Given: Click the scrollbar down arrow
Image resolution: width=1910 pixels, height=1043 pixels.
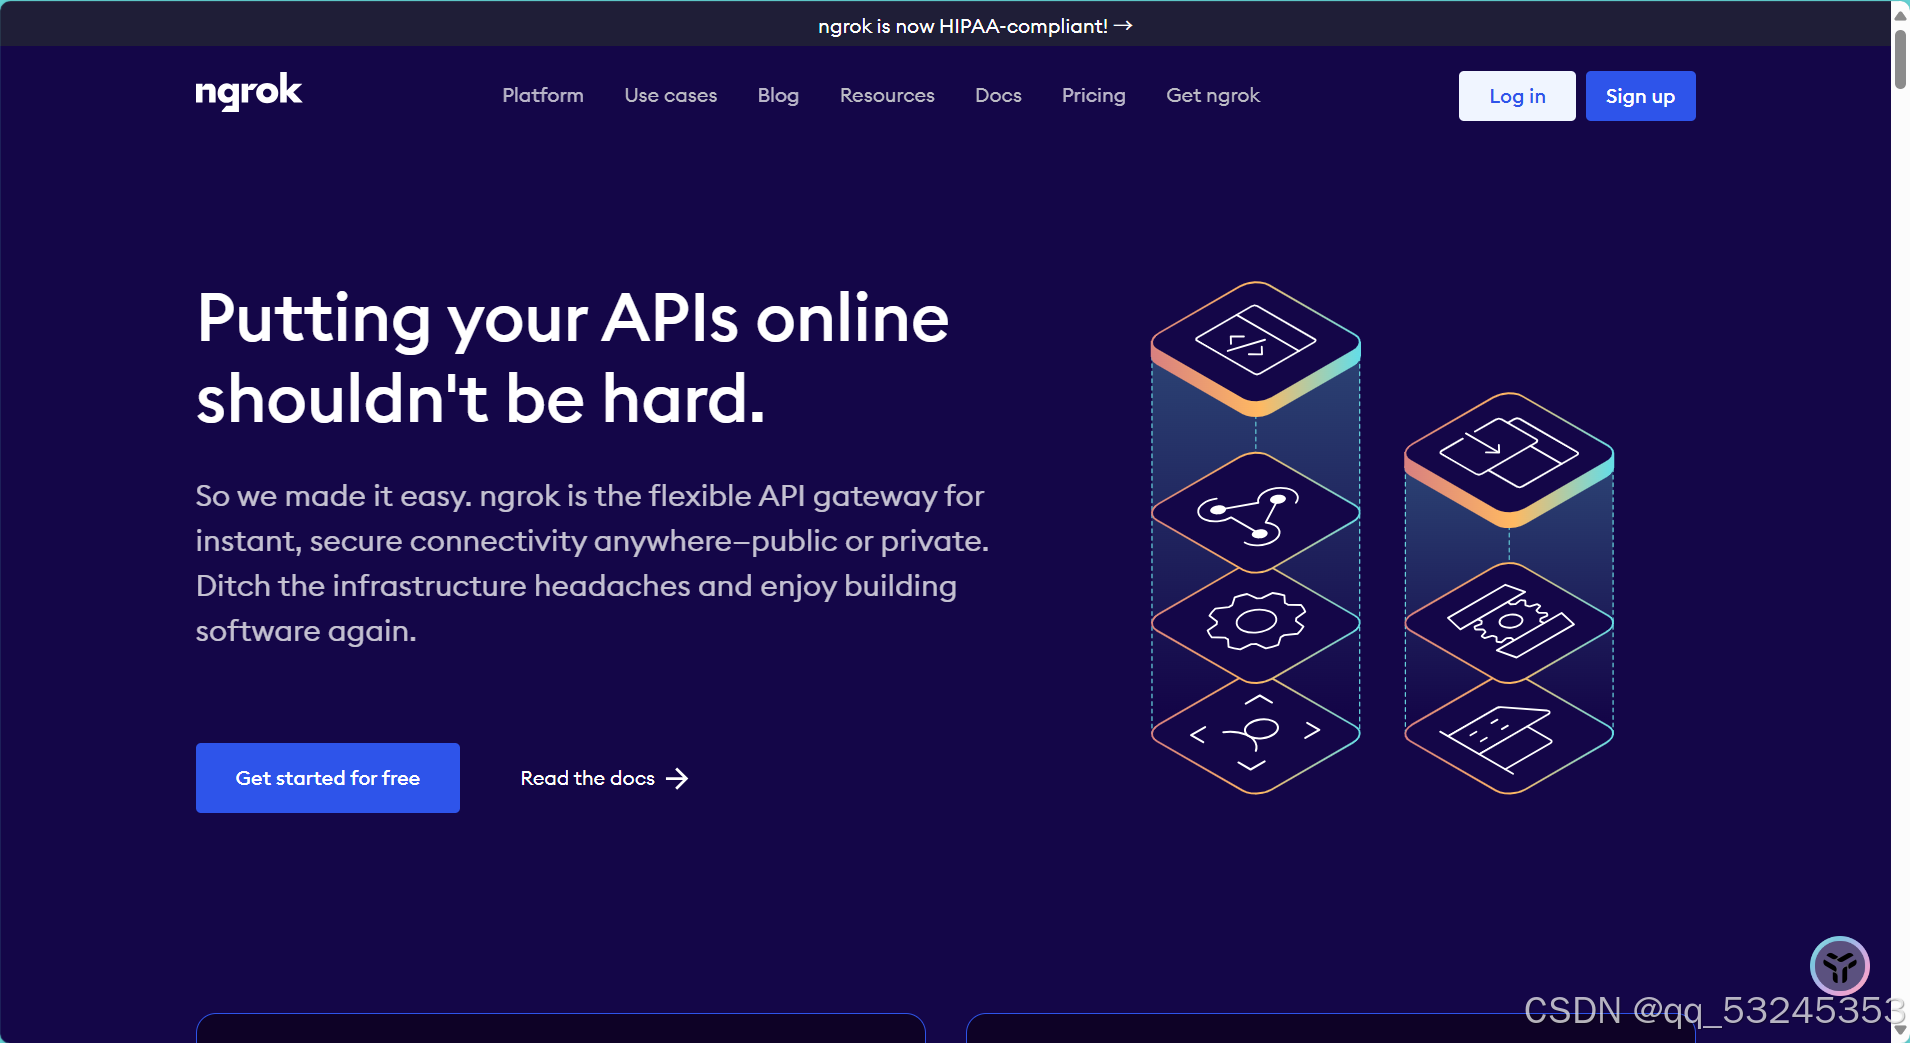Looking at the screenshot, I should click(x=1900, y=1030).
